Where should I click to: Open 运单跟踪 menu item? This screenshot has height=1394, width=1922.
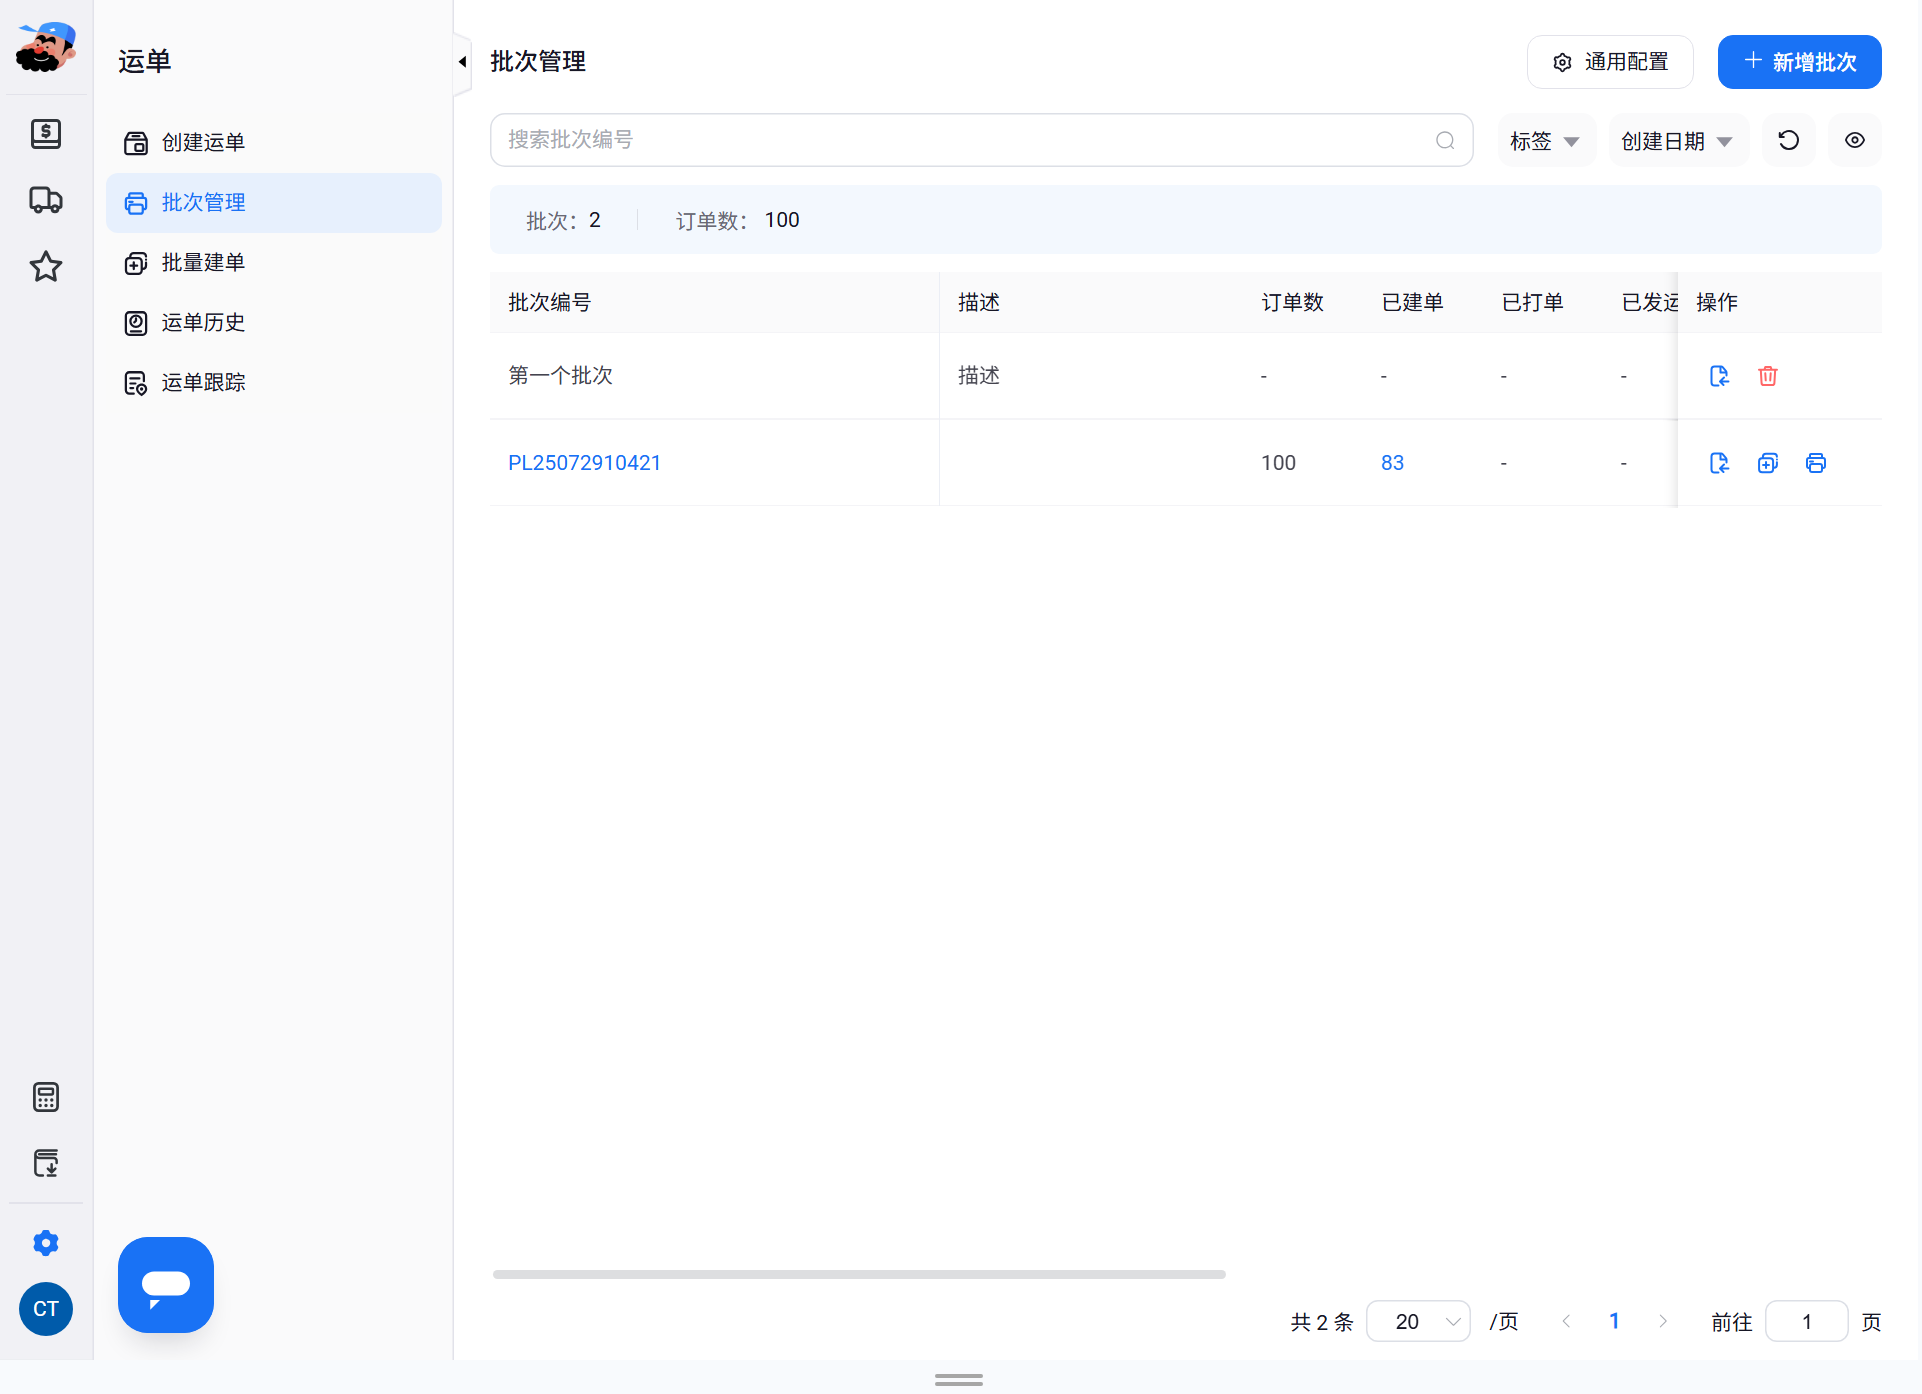point(274,383)
